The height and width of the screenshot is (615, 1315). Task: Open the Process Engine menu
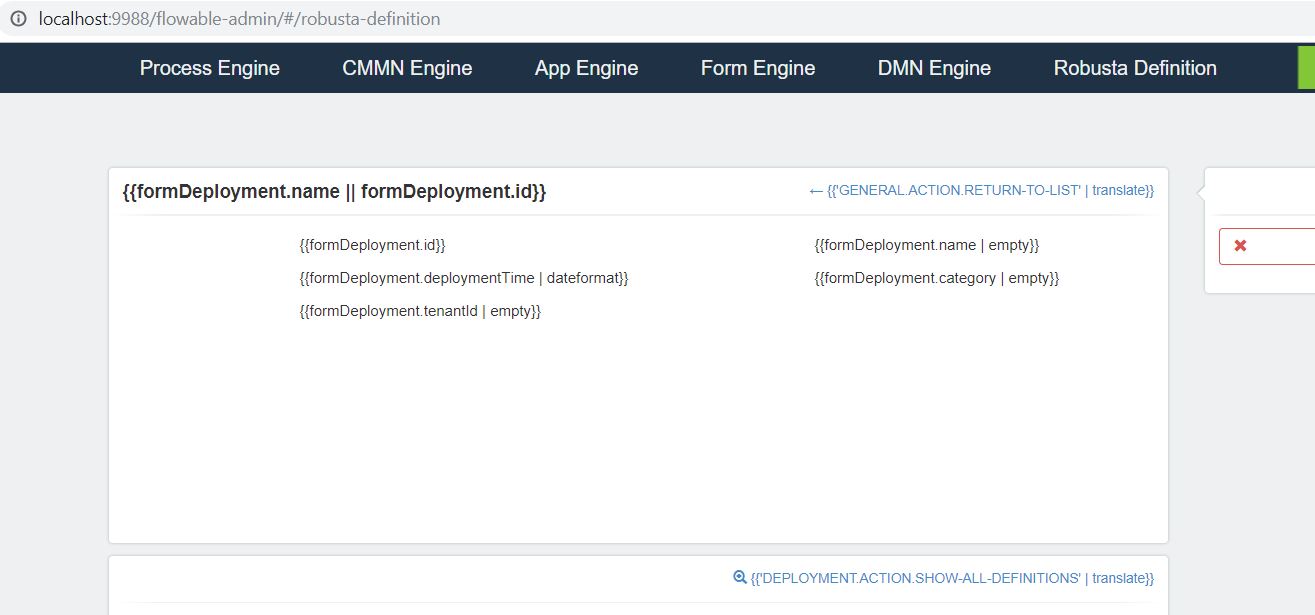click(x=210, y=68)
